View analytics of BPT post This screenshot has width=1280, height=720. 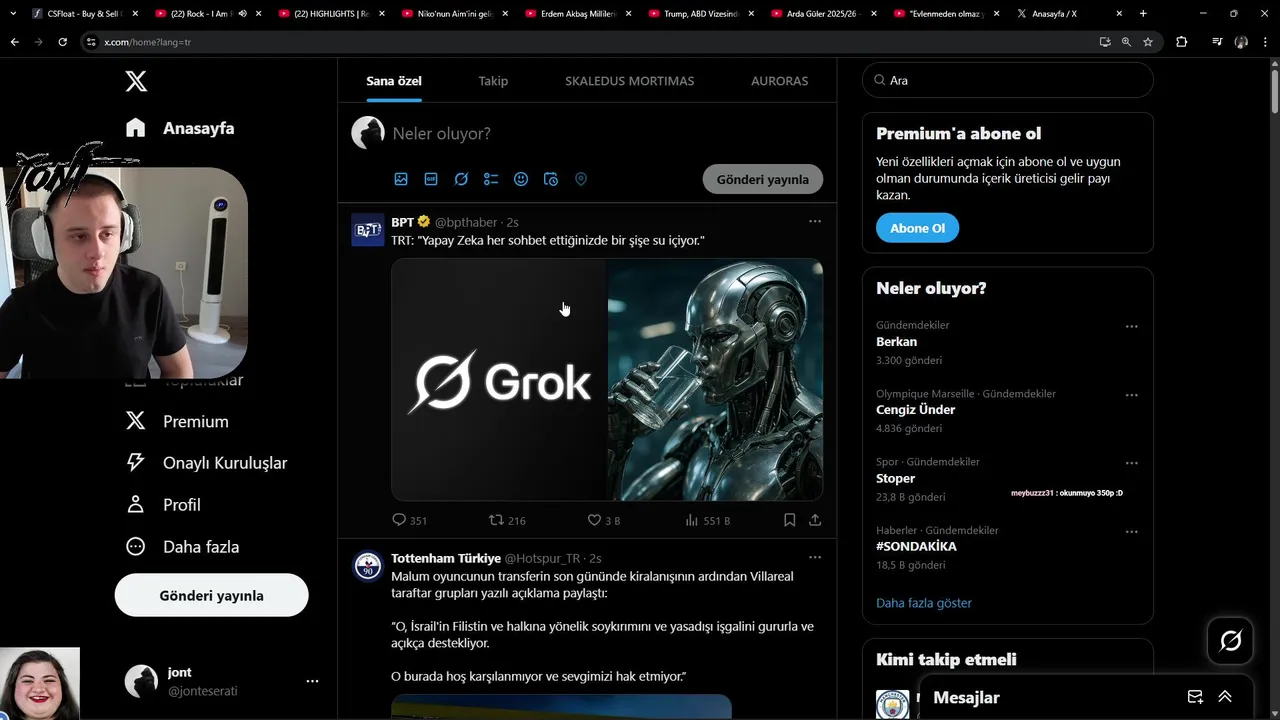point(692,520)
